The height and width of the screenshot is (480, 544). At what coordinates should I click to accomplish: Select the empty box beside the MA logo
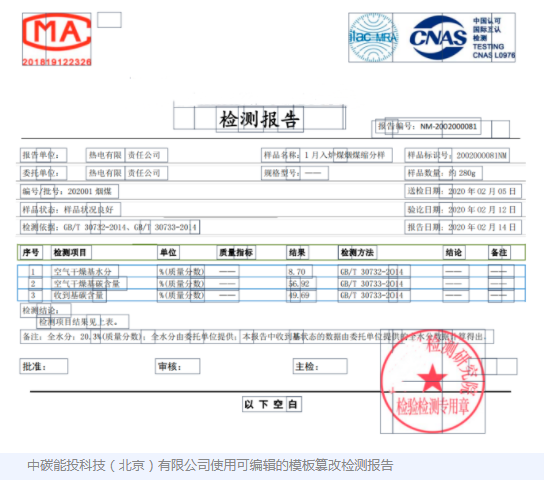point(109,20)
